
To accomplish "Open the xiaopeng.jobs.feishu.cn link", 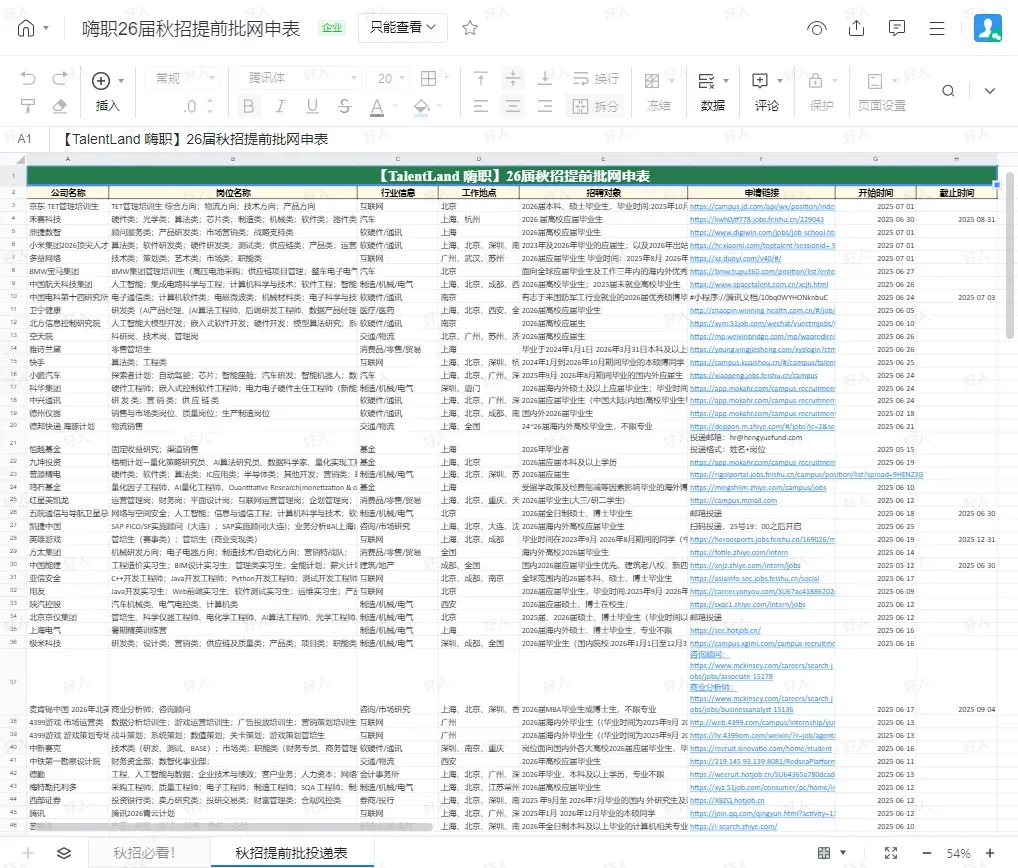I will pyautogui.click(x=753, y=375).
